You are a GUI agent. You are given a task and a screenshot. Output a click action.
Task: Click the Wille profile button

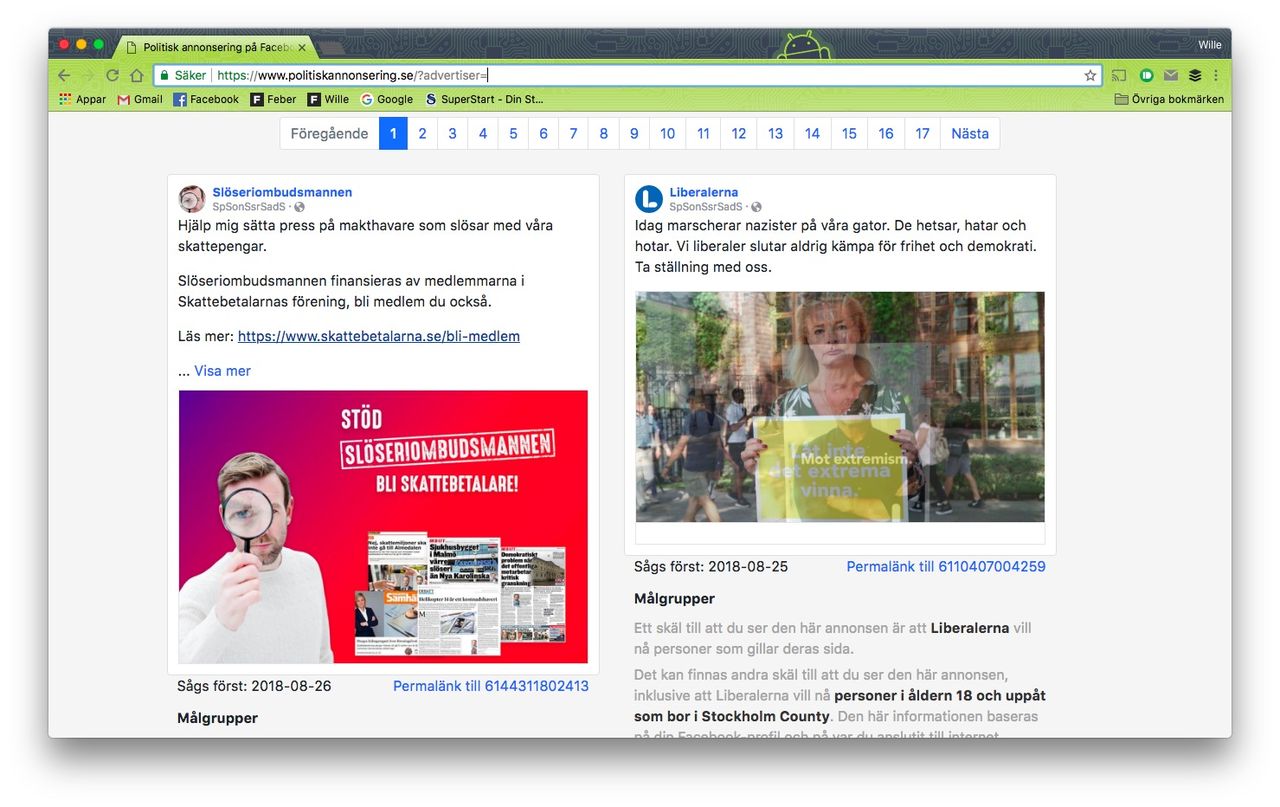coord(1209,45)
